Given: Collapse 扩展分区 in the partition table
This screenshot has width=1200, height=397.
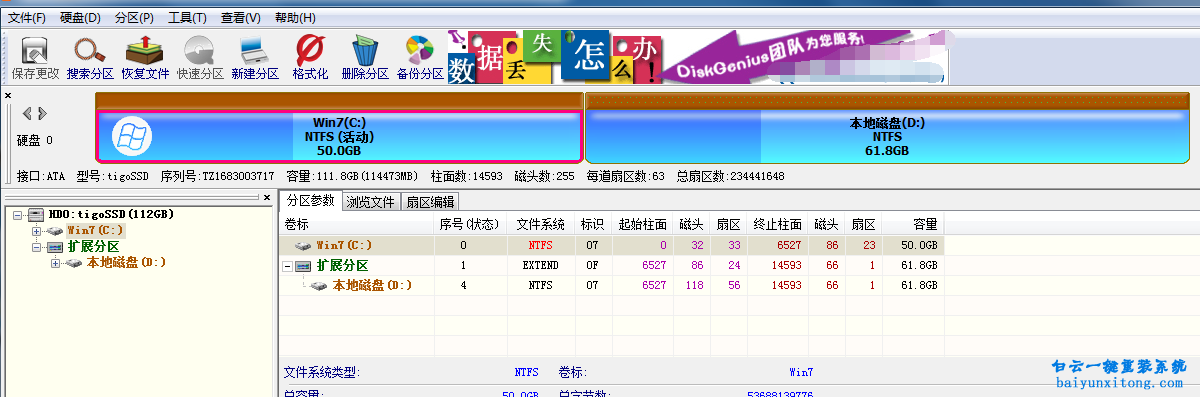Looking at the screenshot, I should pyautogui.click(x=288, y=266).
